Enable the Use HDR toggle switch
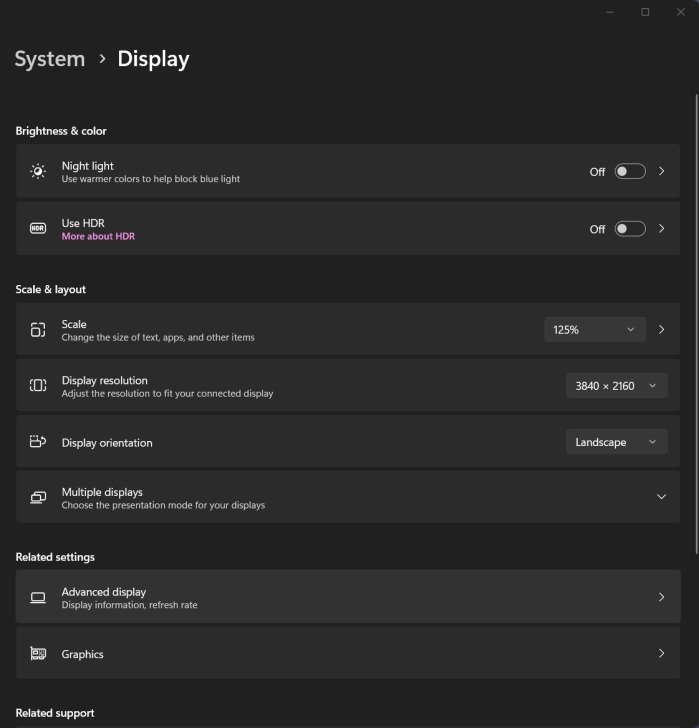This screenshot has width=699, height=728. [x=629, y=229]
